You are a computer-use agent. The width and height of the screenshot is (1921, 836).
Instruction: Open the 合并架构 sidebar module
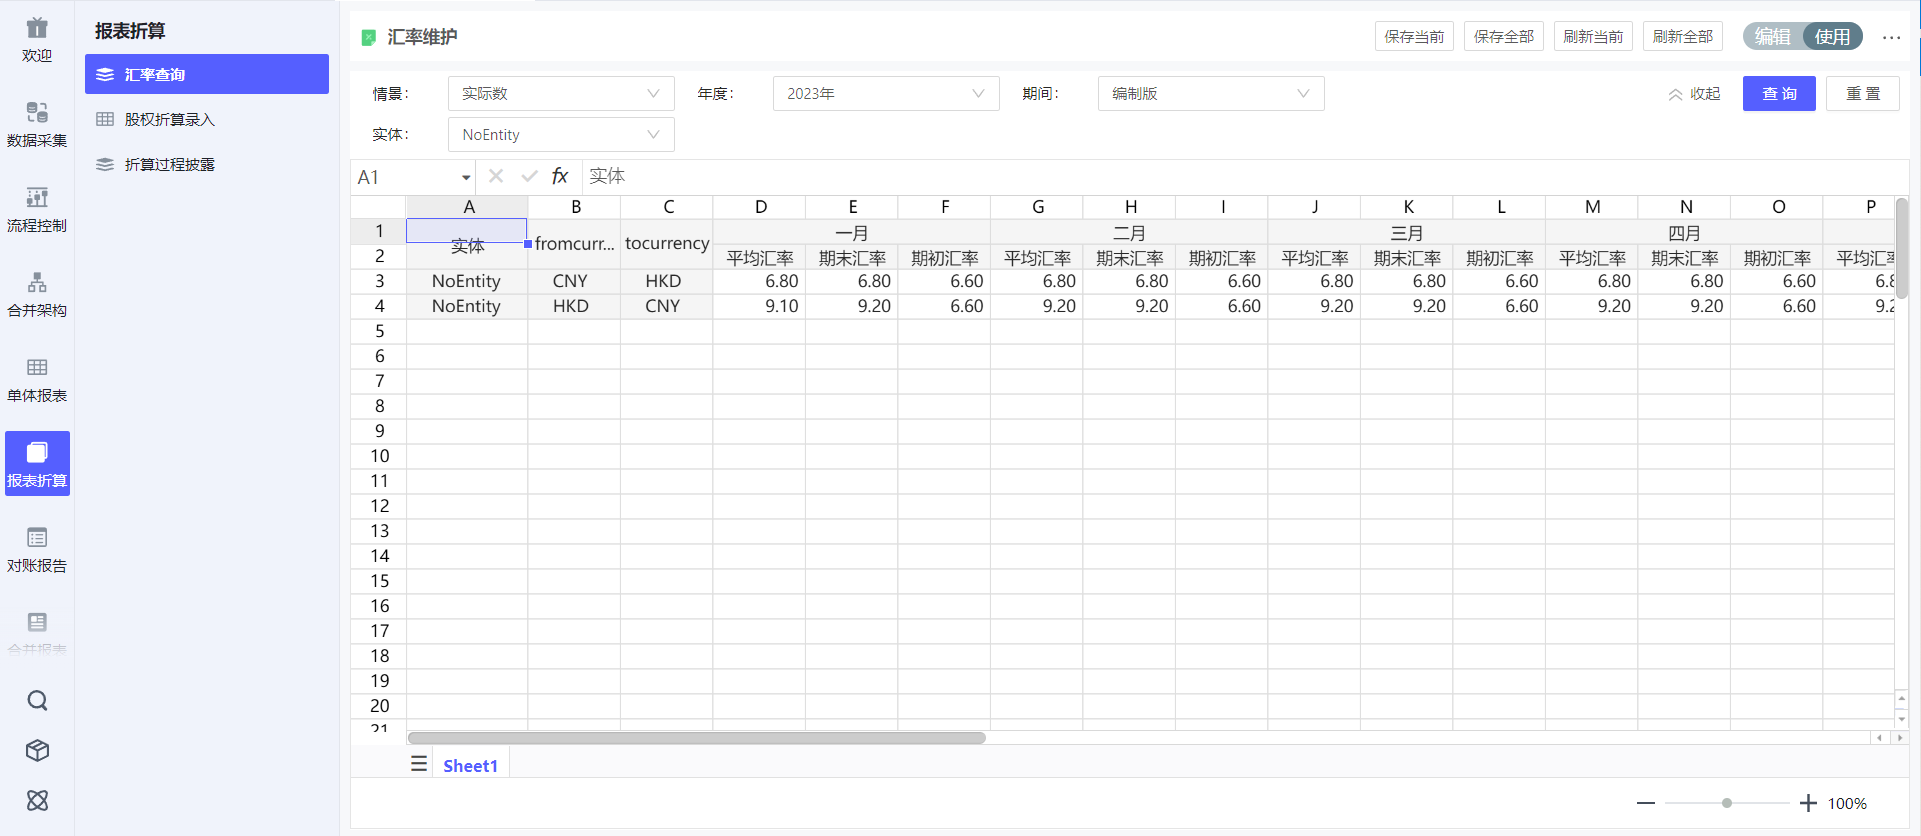pos(37,294)
